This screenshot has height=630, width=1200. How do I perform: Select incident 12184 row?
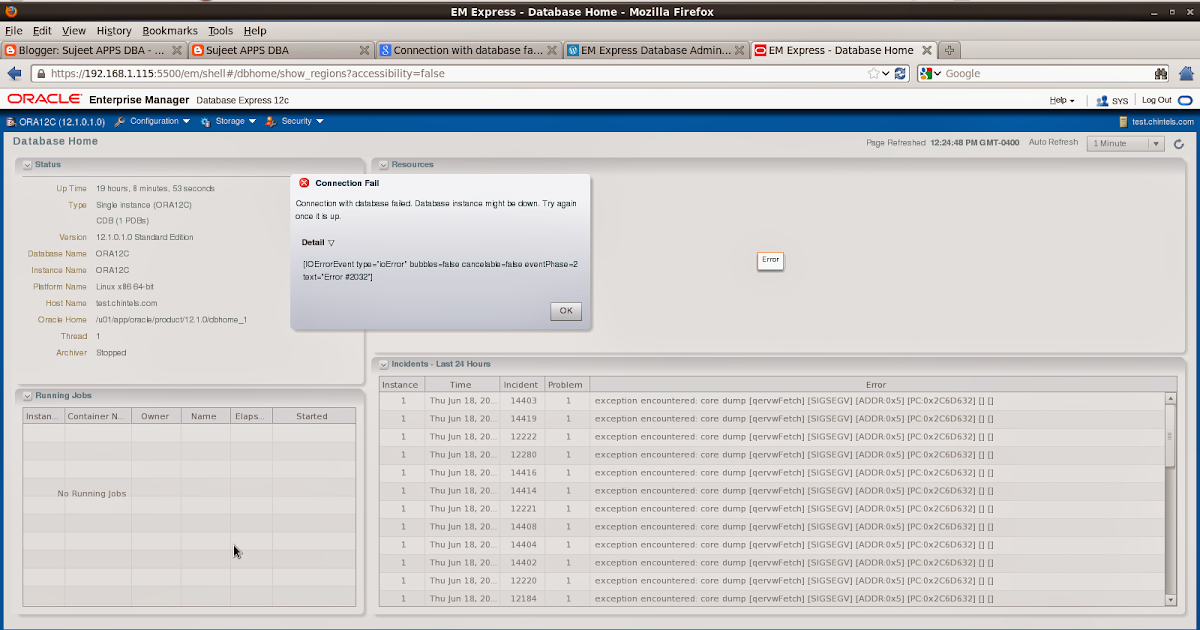point(771,598)
